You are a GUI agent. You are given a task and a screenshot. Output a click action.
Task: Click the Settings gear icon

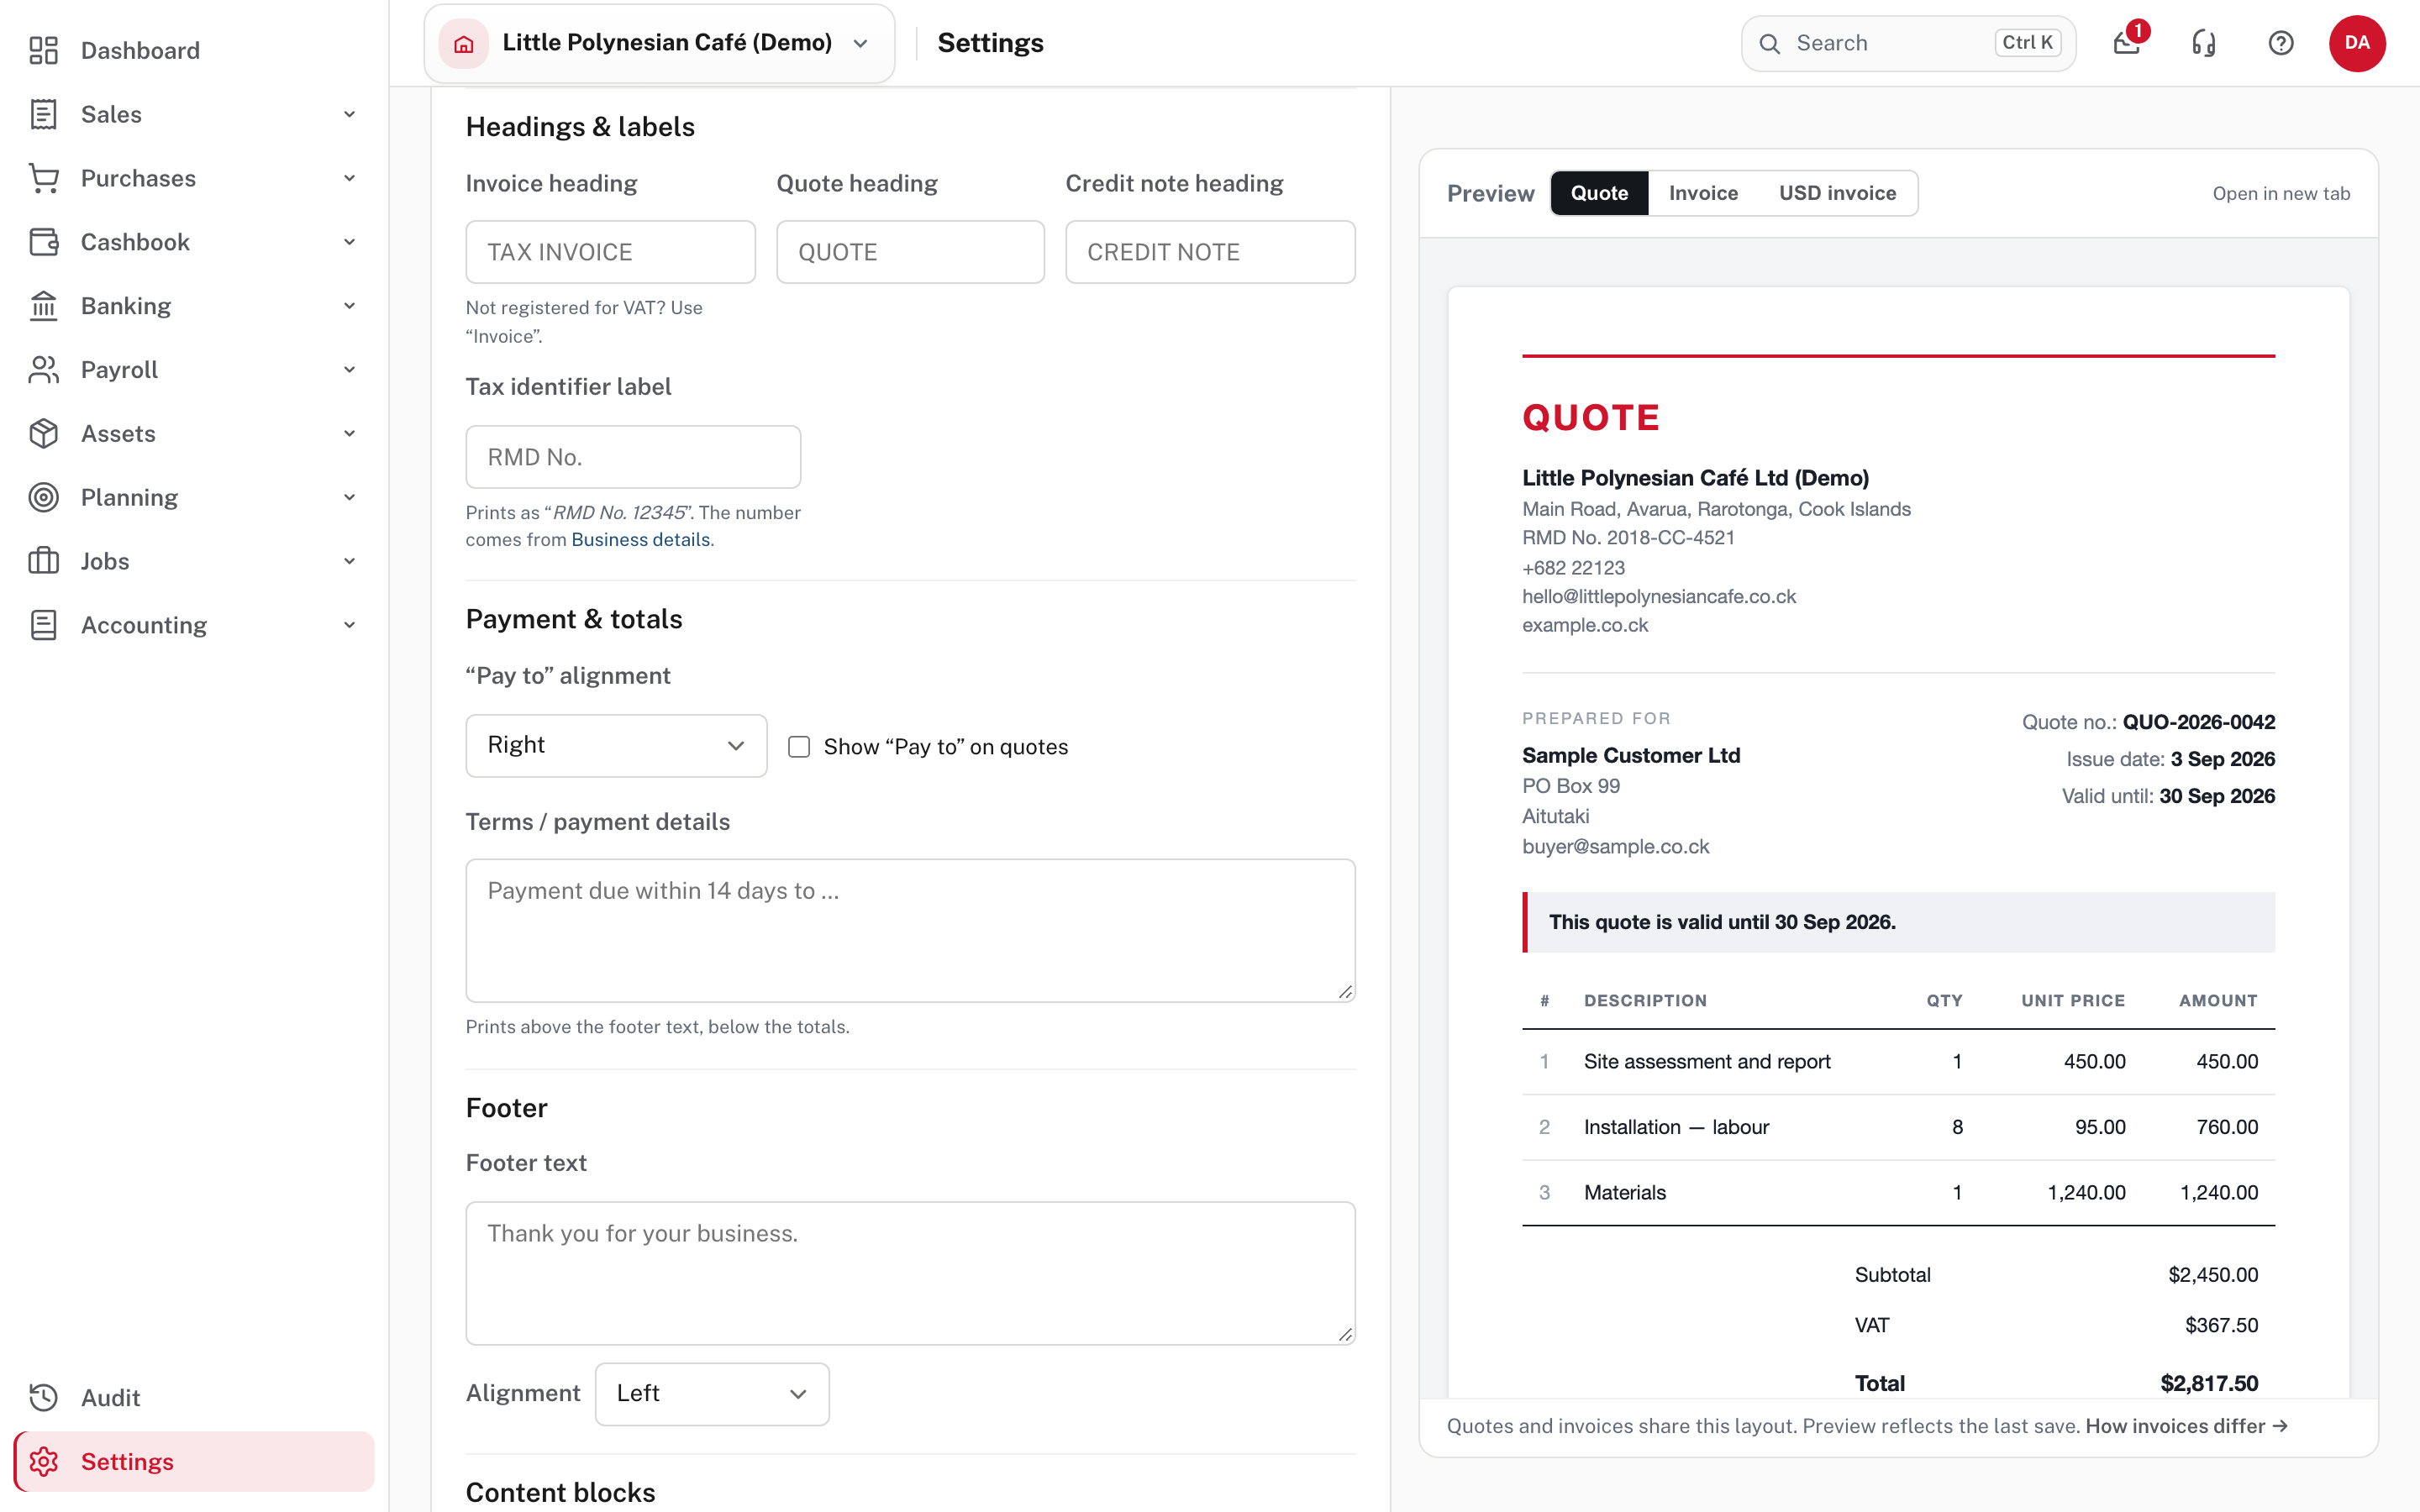coord(43,1461)
